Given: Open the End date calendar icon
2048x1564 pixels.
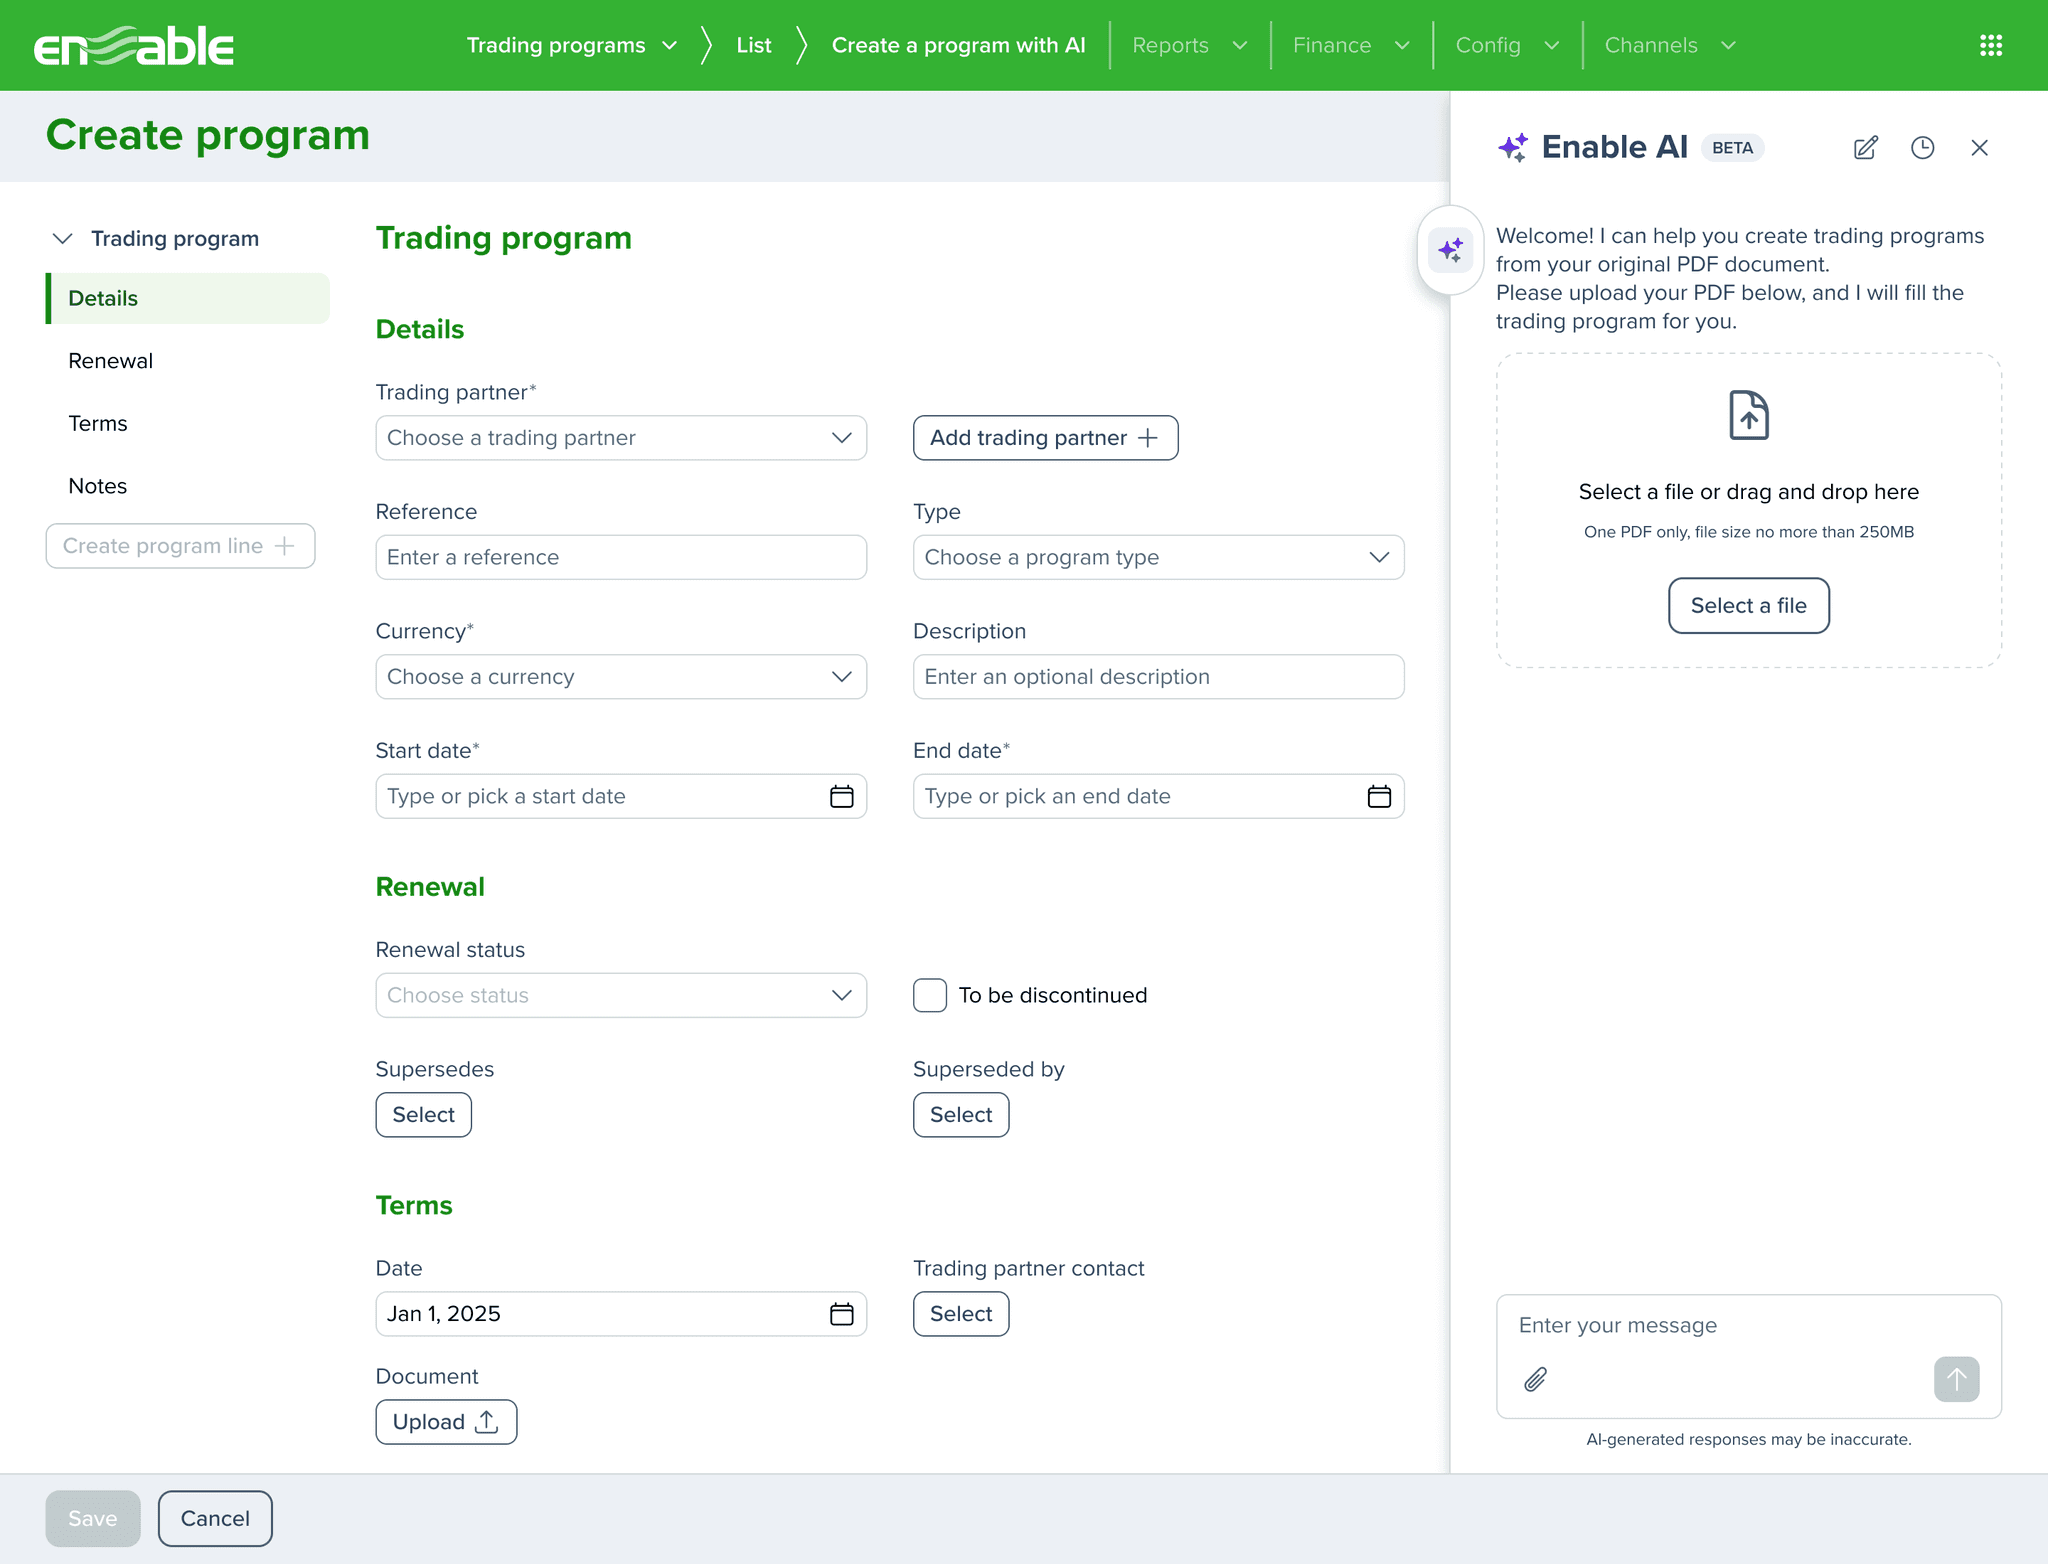Looking at the screenshot, I should click(x=1379, y=796).
